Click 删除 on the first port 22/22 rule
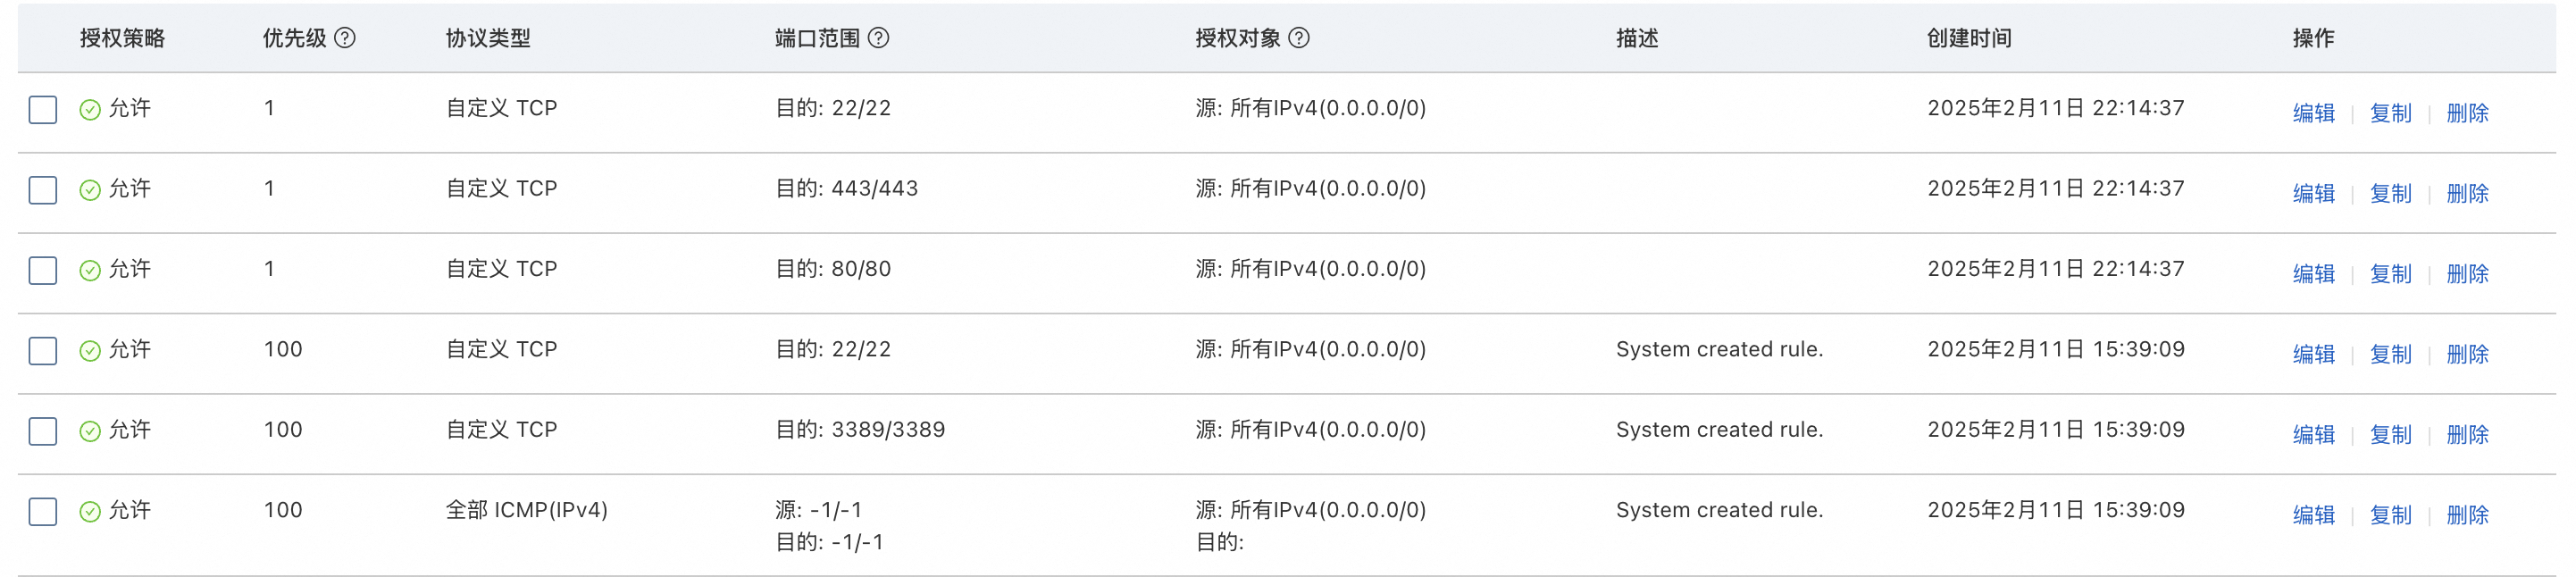The image size is (2576, 577). [2467, 113]
